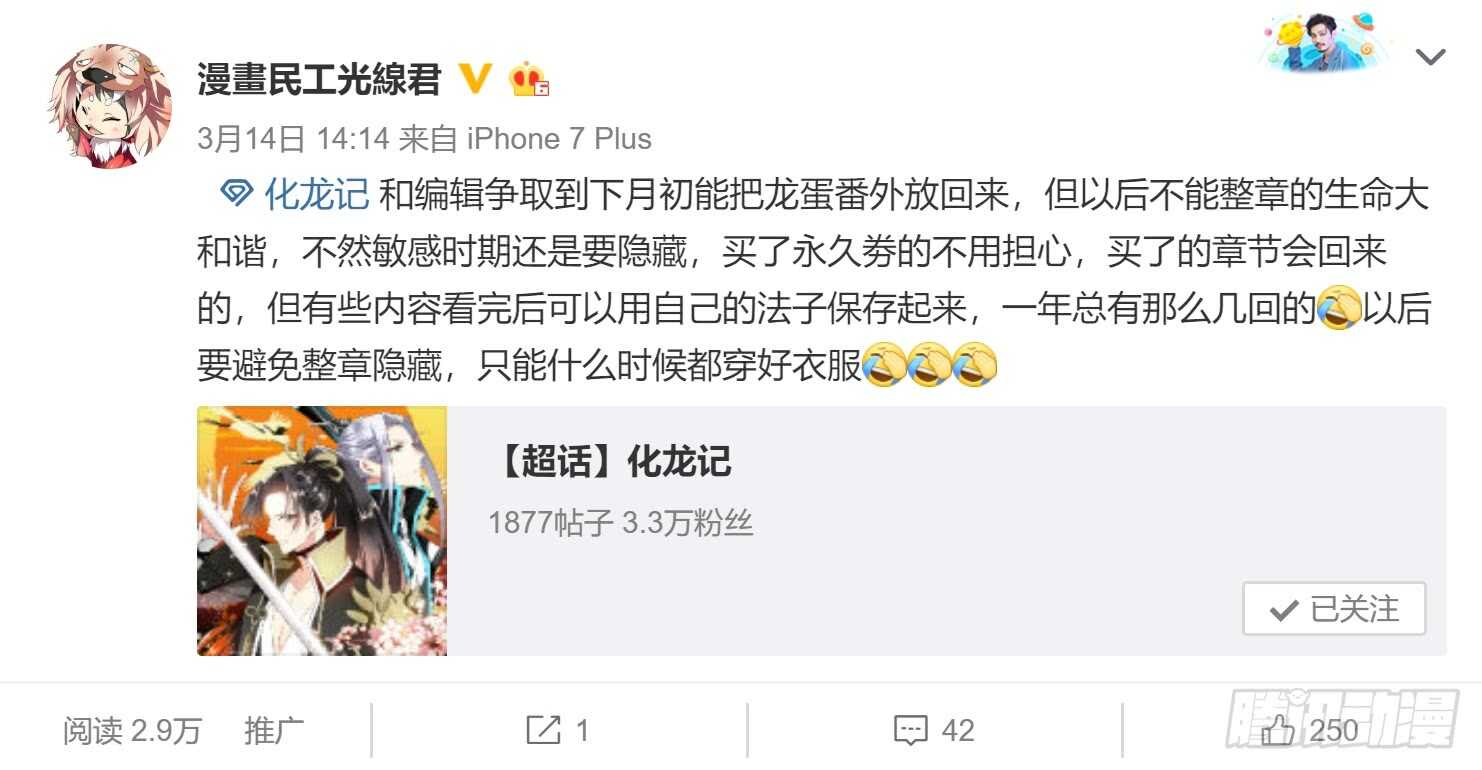1482x770 pixels.
Task: Open the 化龙记 super topic link
Action: (x=316, y=194)
